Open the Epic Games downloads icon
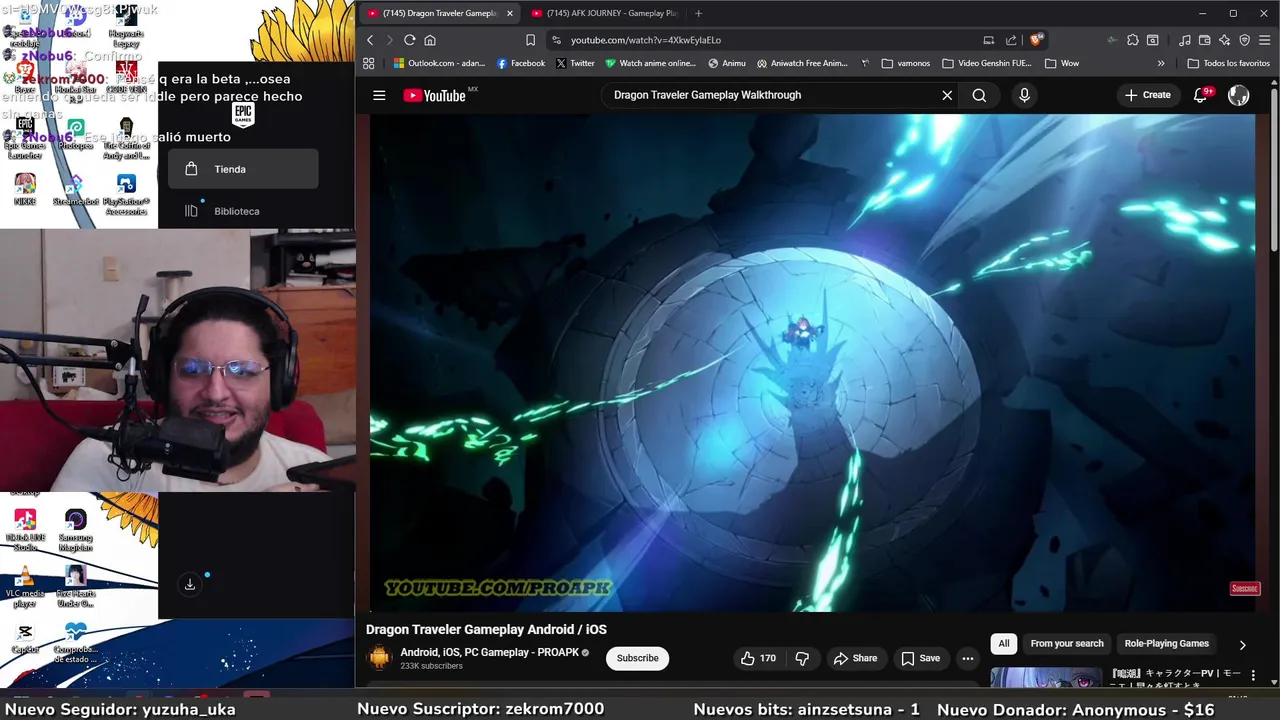 tap(190, 585)
